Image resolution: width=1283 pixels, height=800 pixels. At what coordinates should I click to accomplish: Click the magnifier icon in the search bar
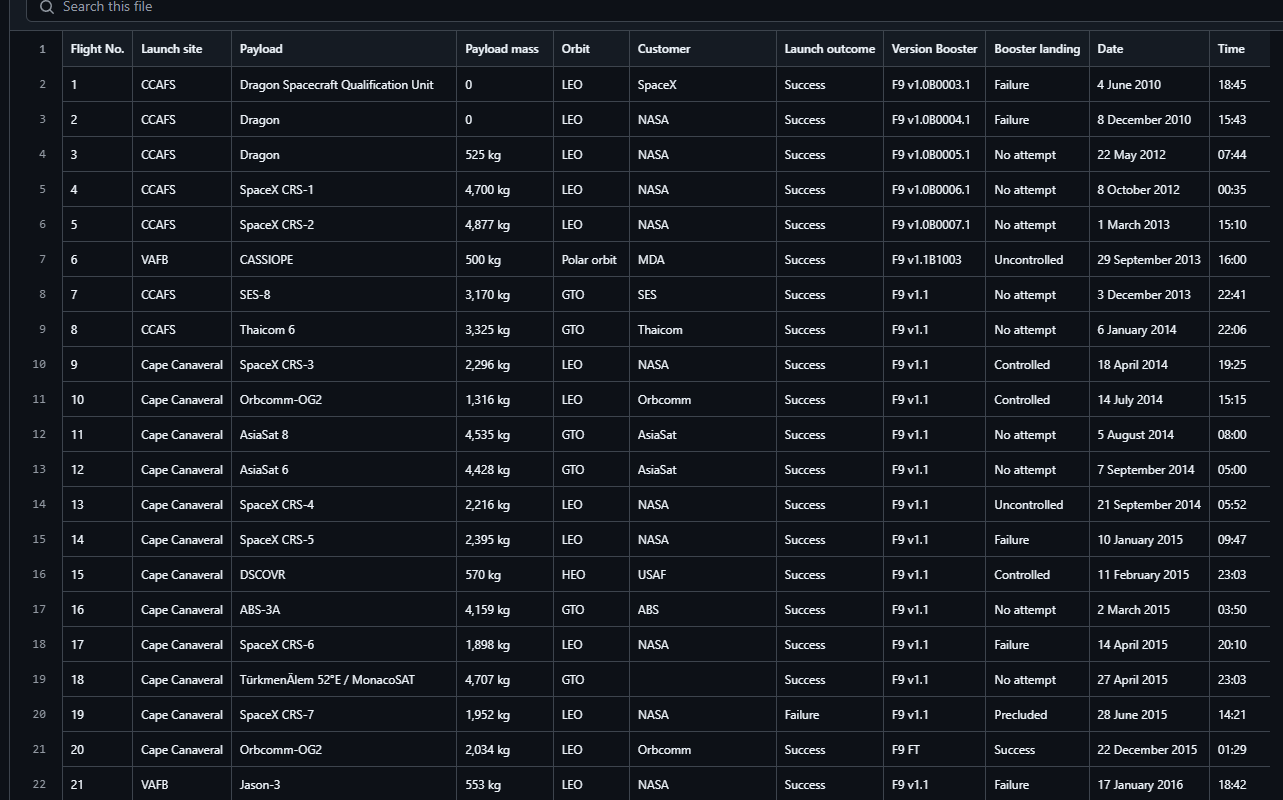tap(46, 7)
